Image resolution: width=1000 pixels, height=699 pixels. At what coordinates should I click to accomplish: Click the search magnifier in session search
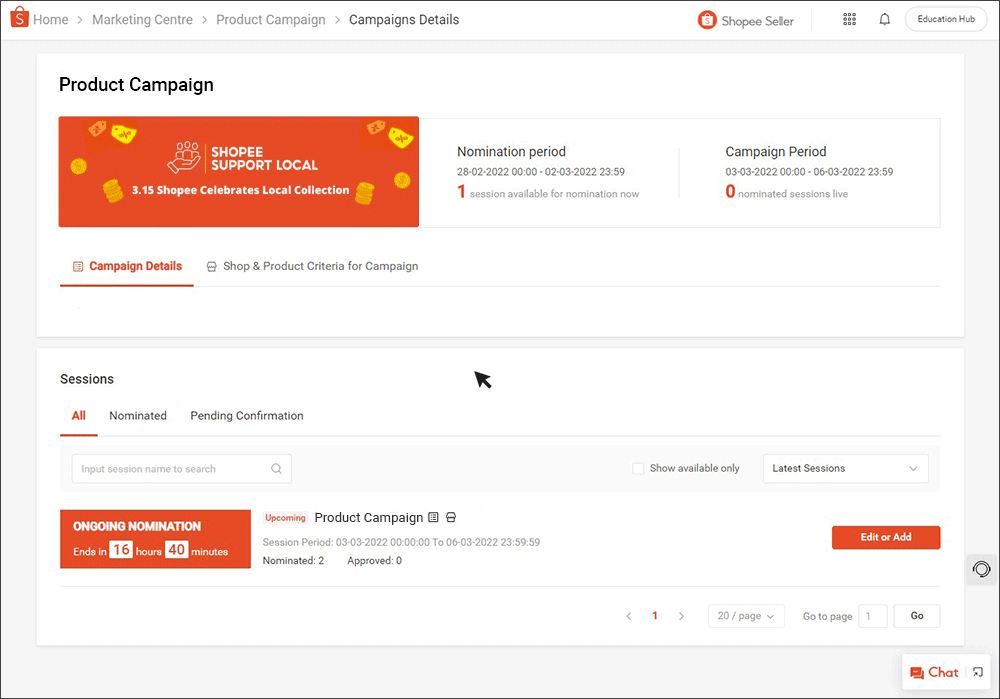[x=277, y=468]
